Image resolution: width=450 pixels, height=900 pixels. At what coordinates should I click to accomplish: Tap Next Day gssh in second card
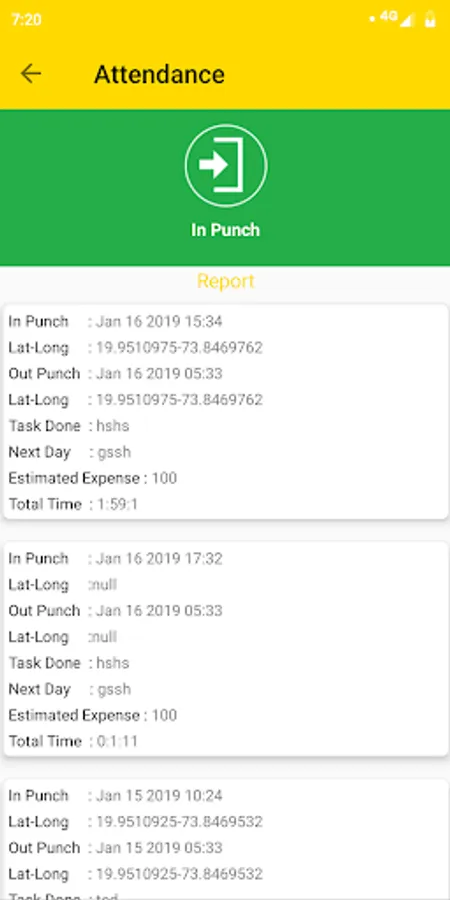tap(69, 689)
